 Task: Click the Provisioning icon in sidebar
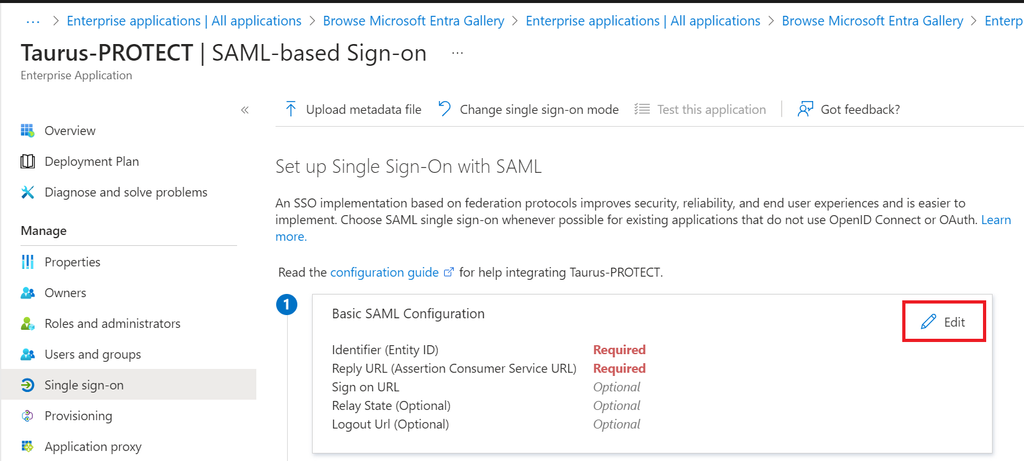pyautogui.click(x=28, y=416)
